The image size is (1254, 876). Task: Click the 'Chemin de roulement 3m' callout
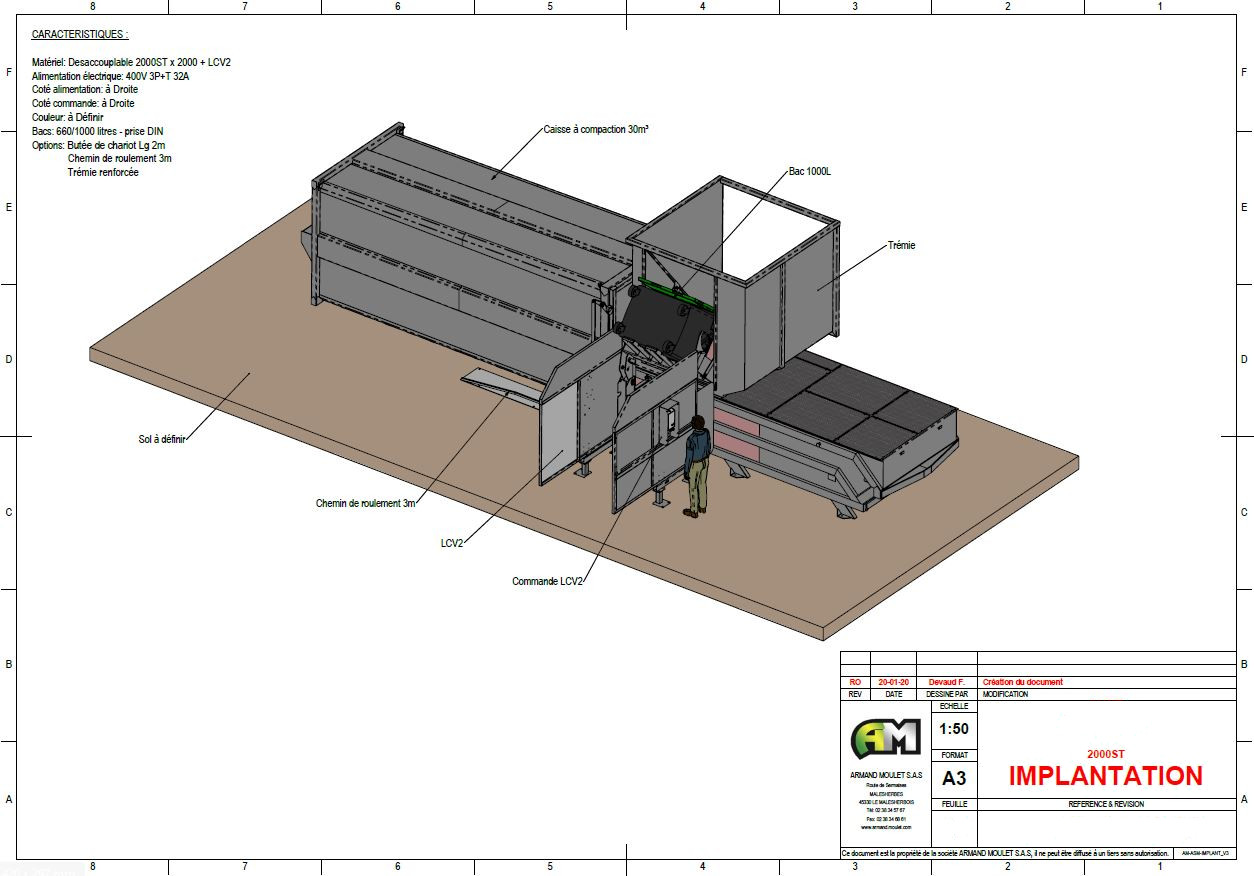[365, 503]
